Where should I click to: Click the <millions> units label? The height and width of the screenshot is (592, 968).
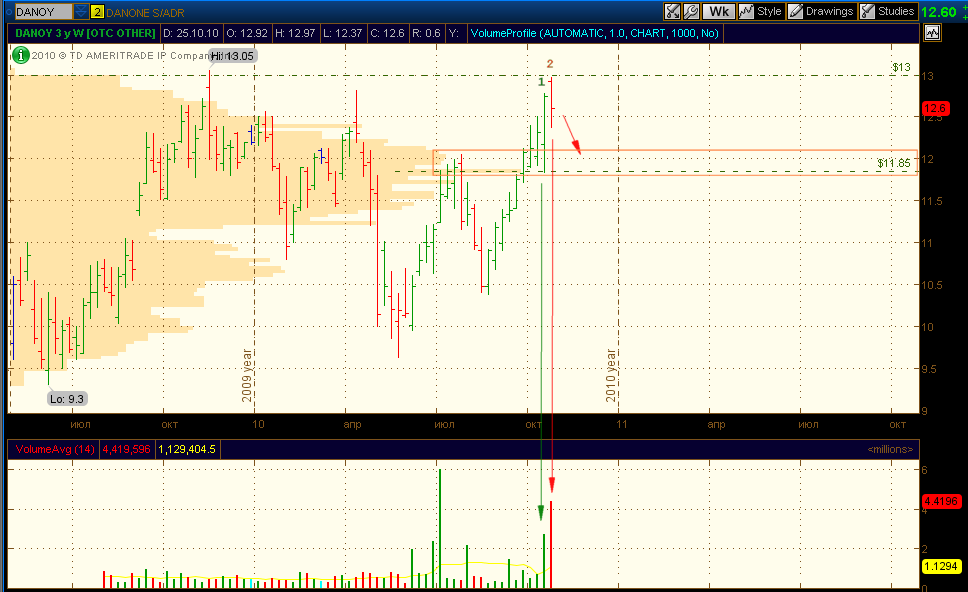tap(890, 449)
